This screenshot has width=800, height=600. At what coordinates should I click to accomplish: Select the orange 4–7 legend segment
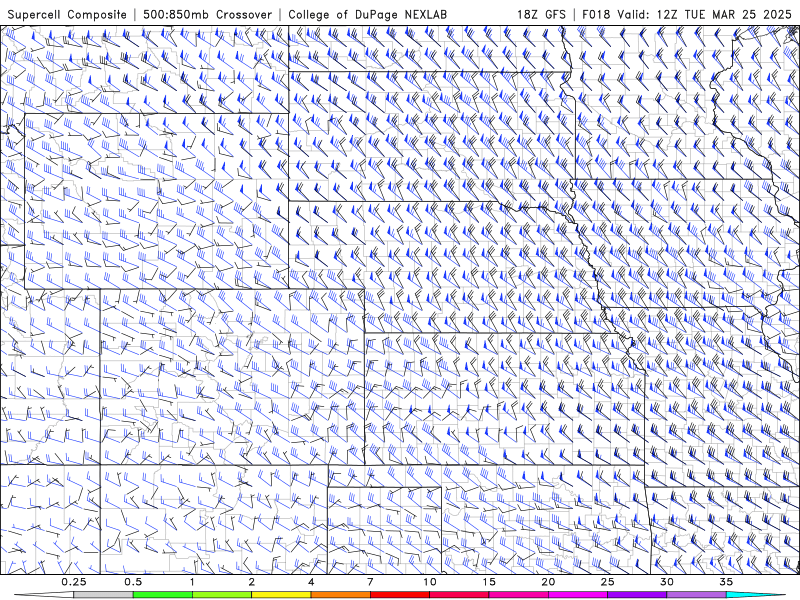340,595
